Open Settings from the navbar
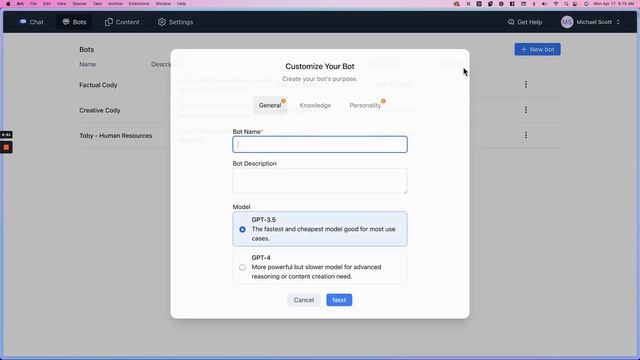The height and width of the screenshot is (360, 640). pos(176,22)
